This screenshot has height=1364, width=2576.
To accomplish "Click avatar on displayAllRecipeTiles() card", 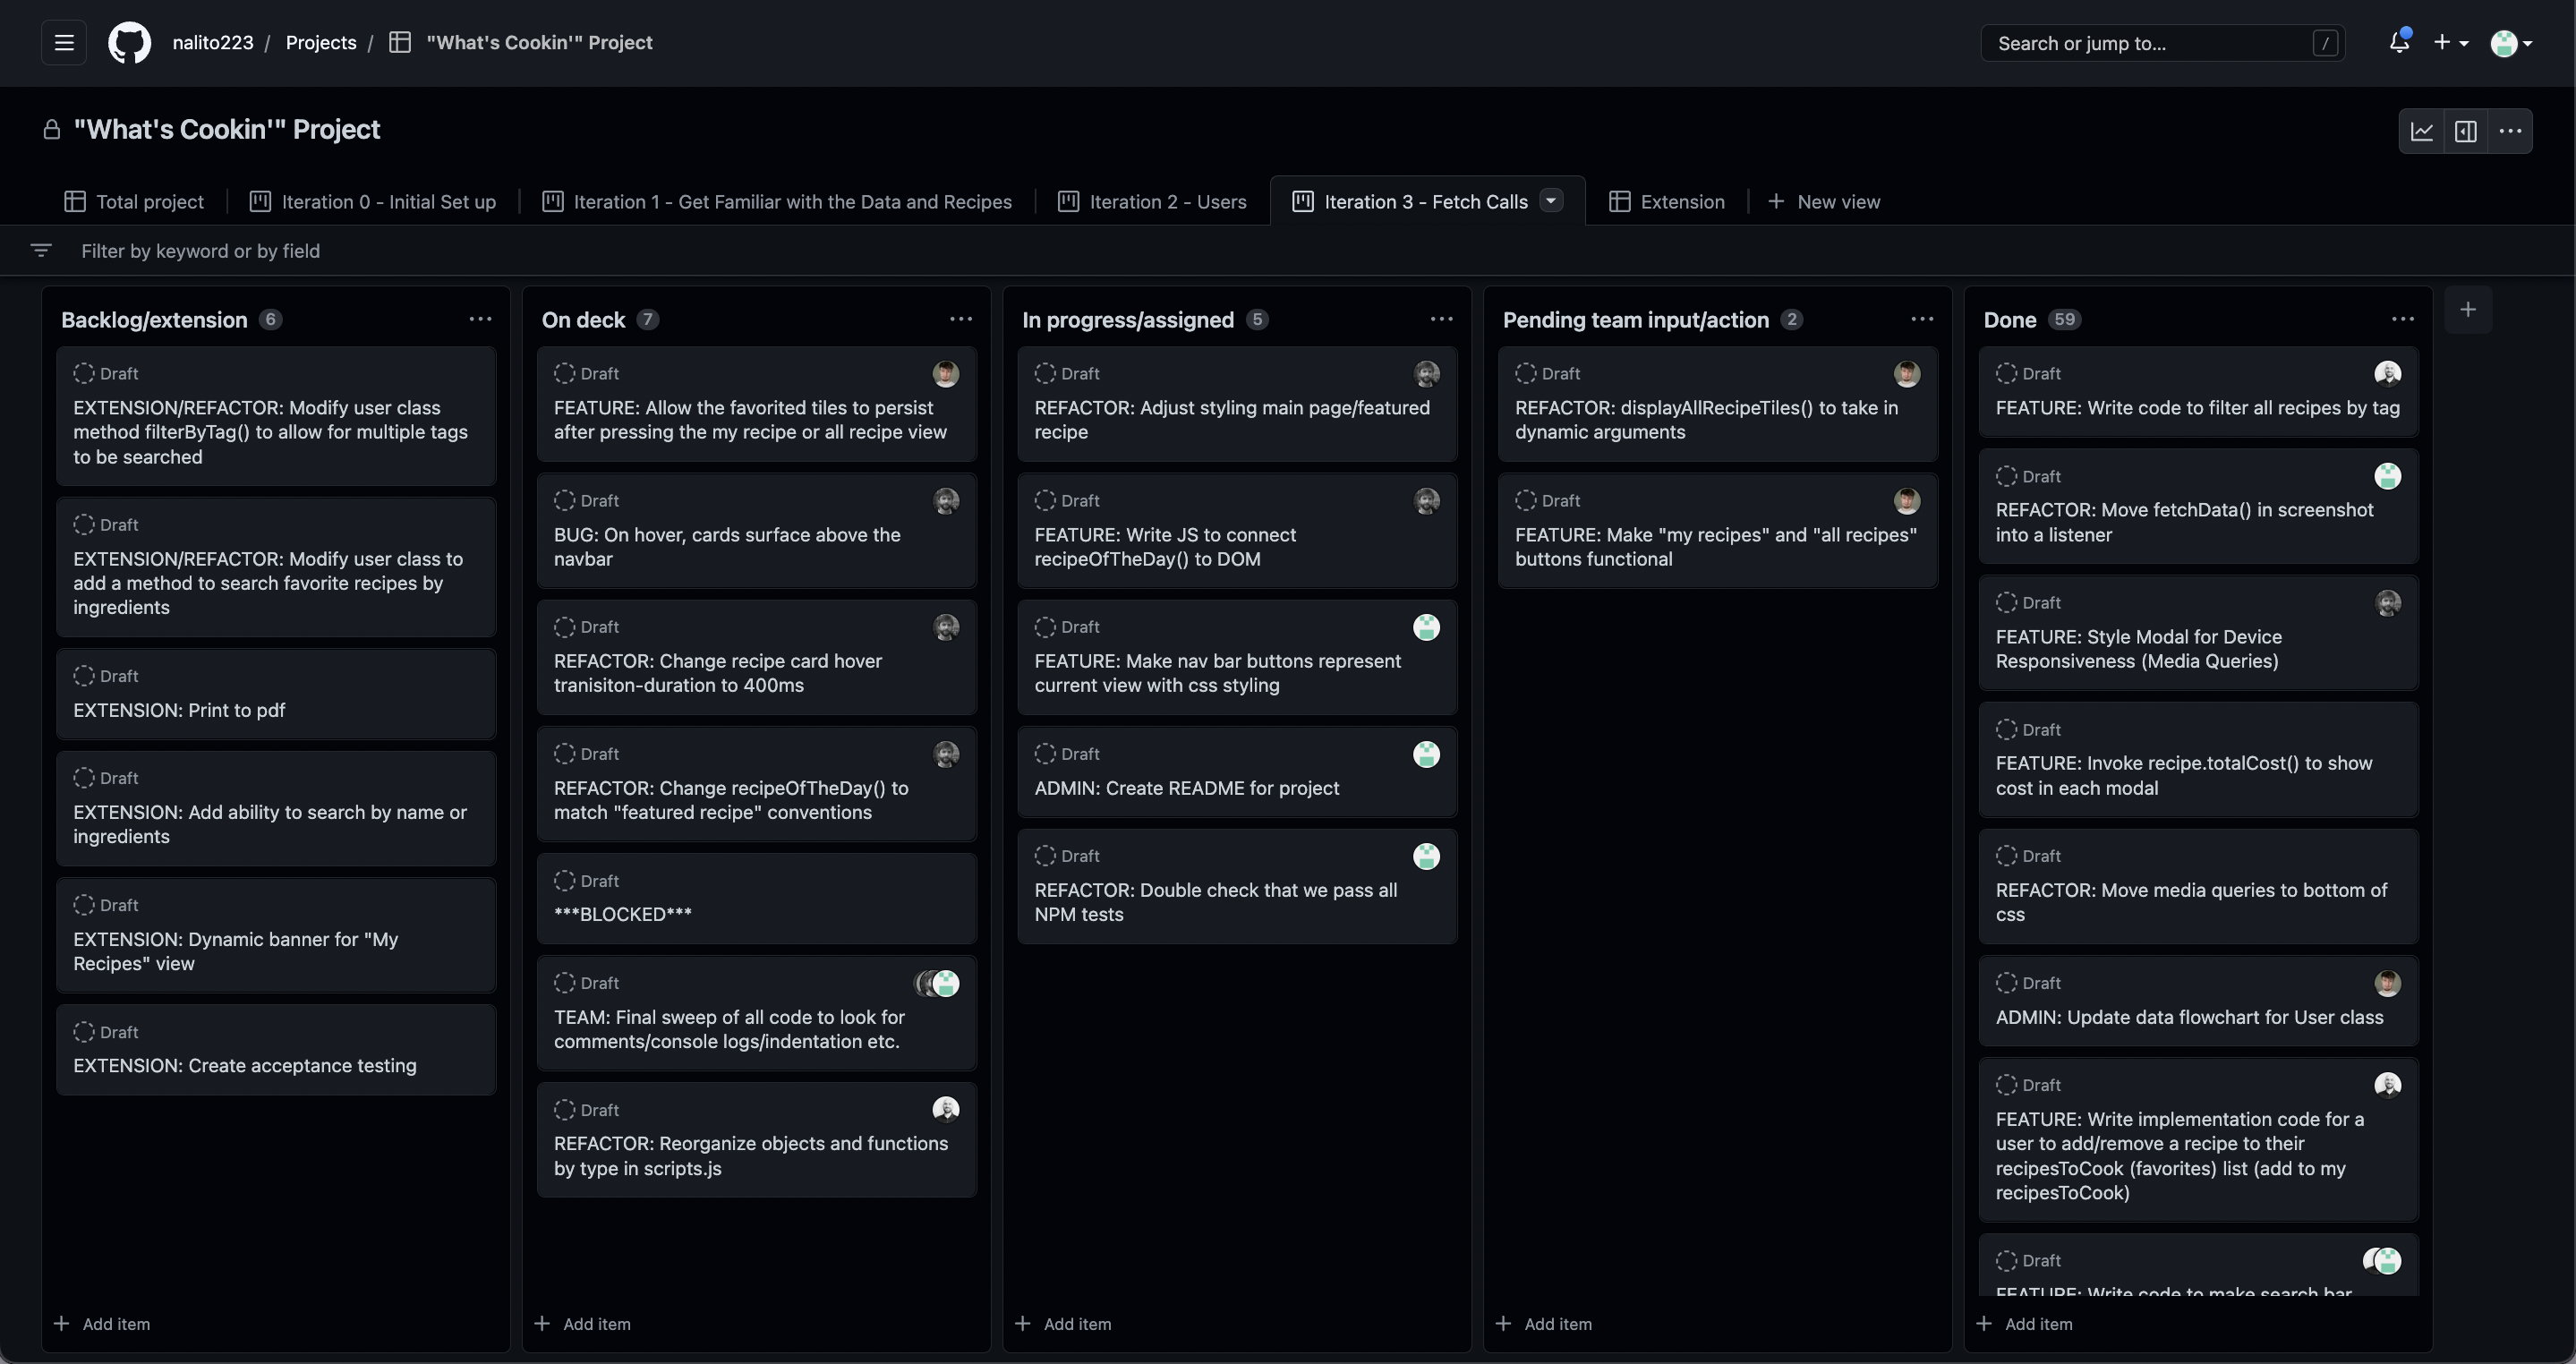I will tap(1907, 373).
